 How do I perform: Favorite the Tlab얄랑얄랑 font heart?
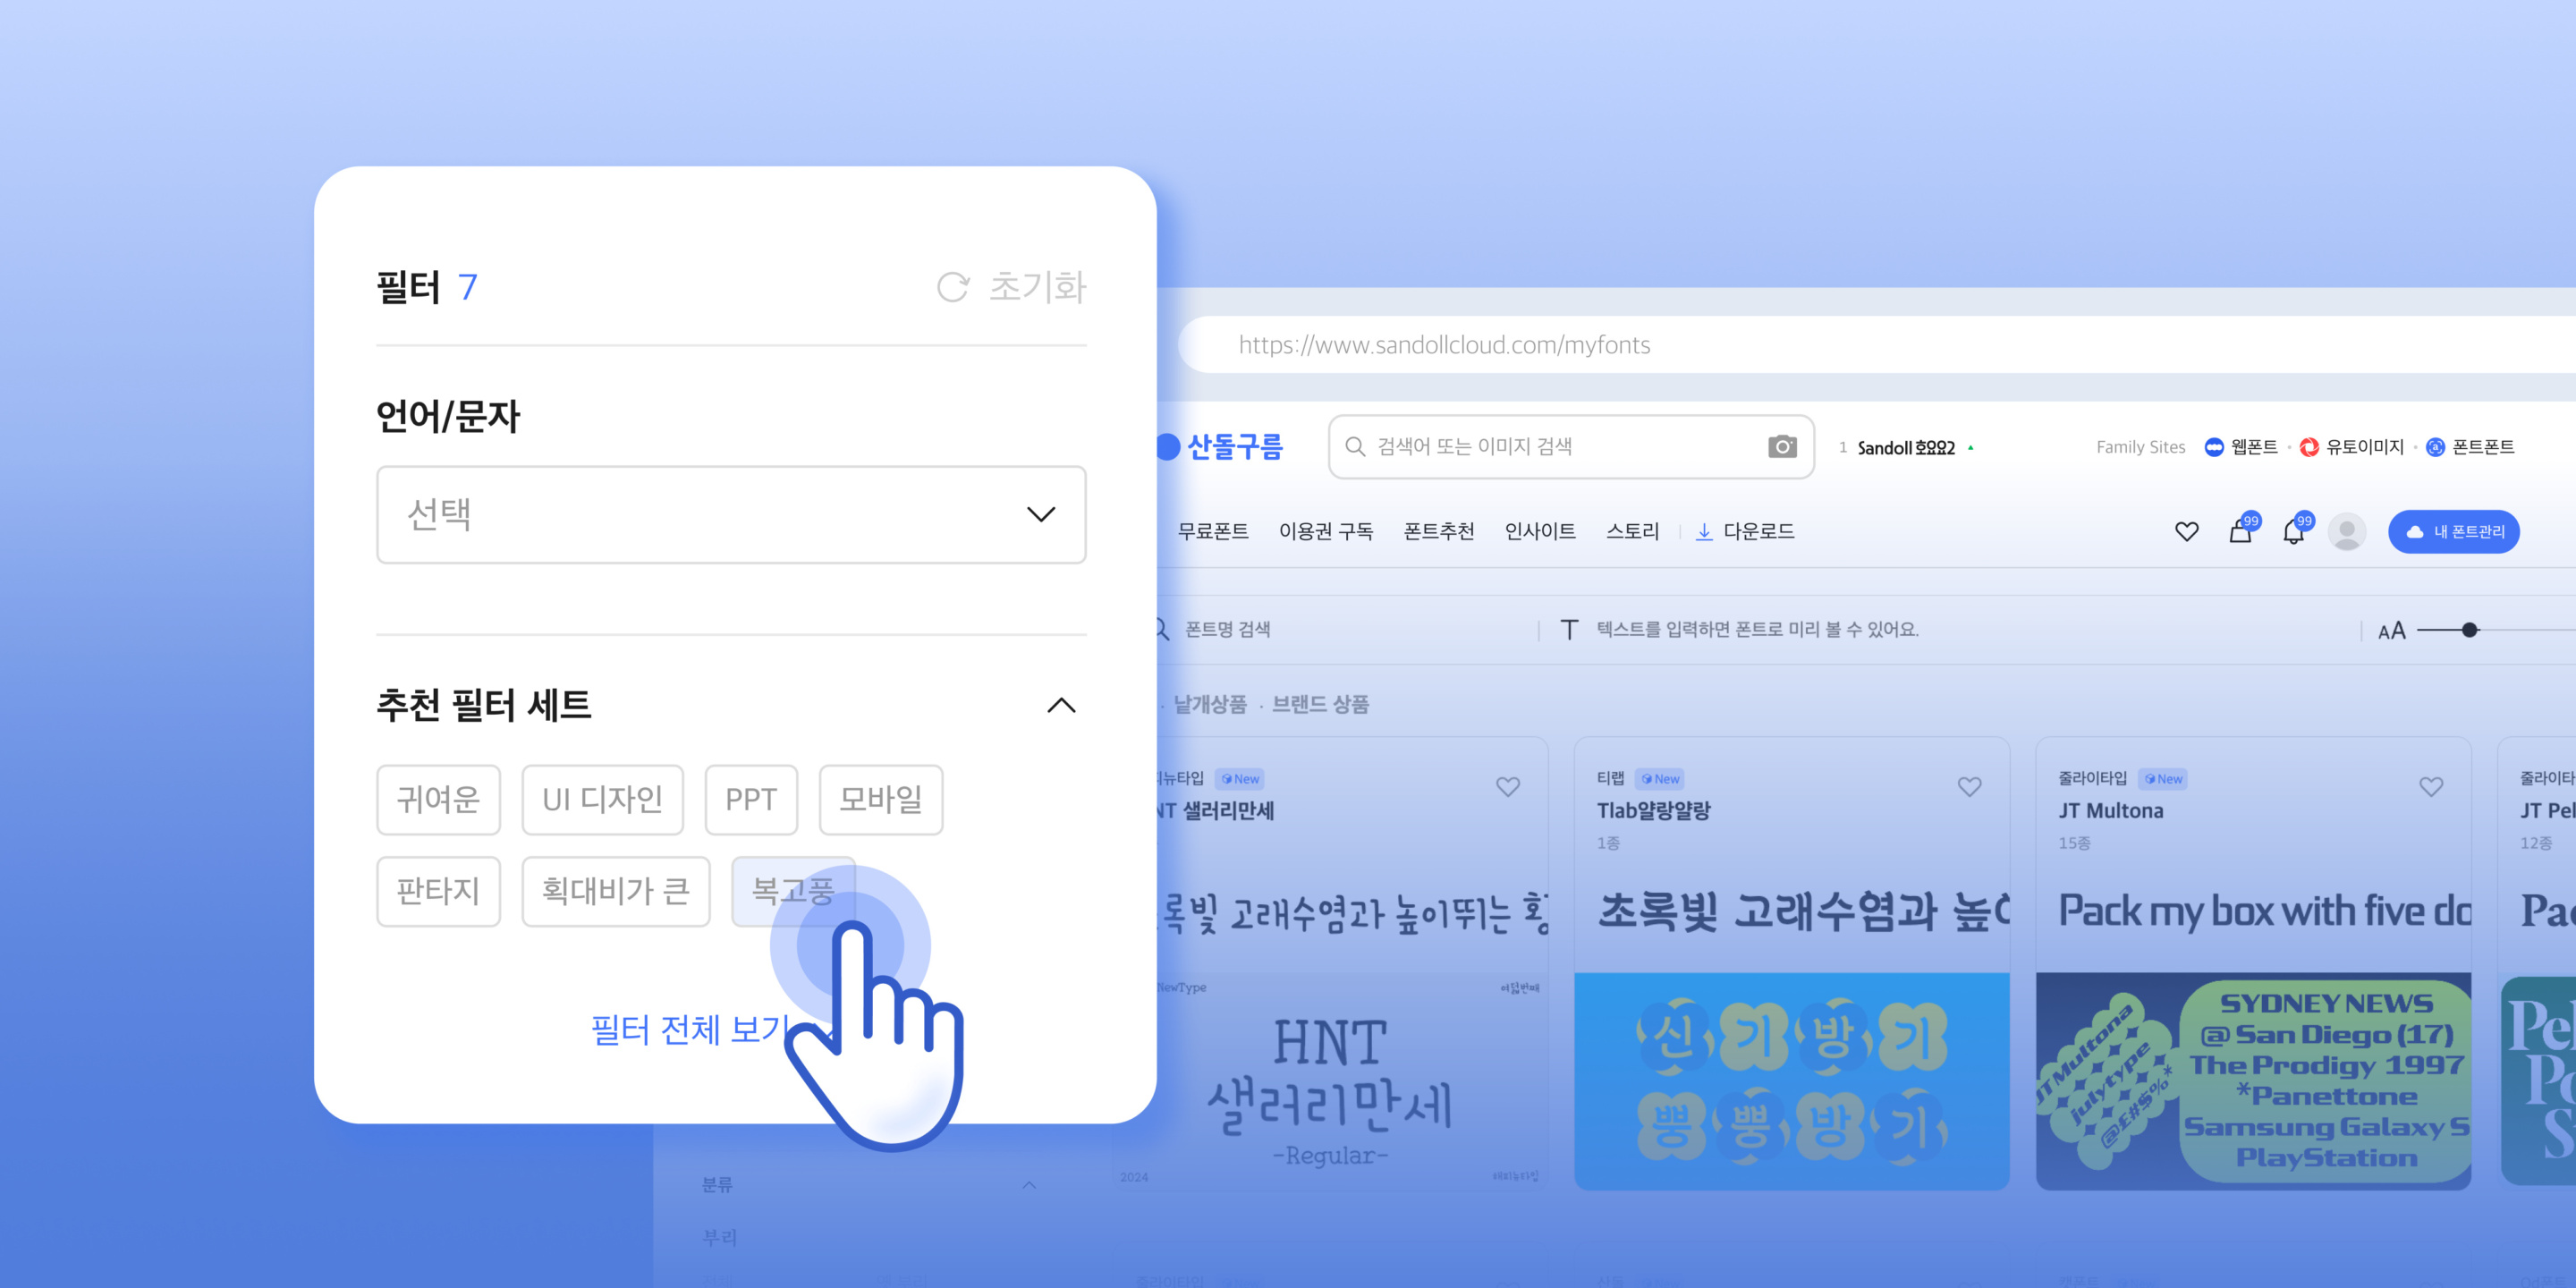pos(1969,787)
